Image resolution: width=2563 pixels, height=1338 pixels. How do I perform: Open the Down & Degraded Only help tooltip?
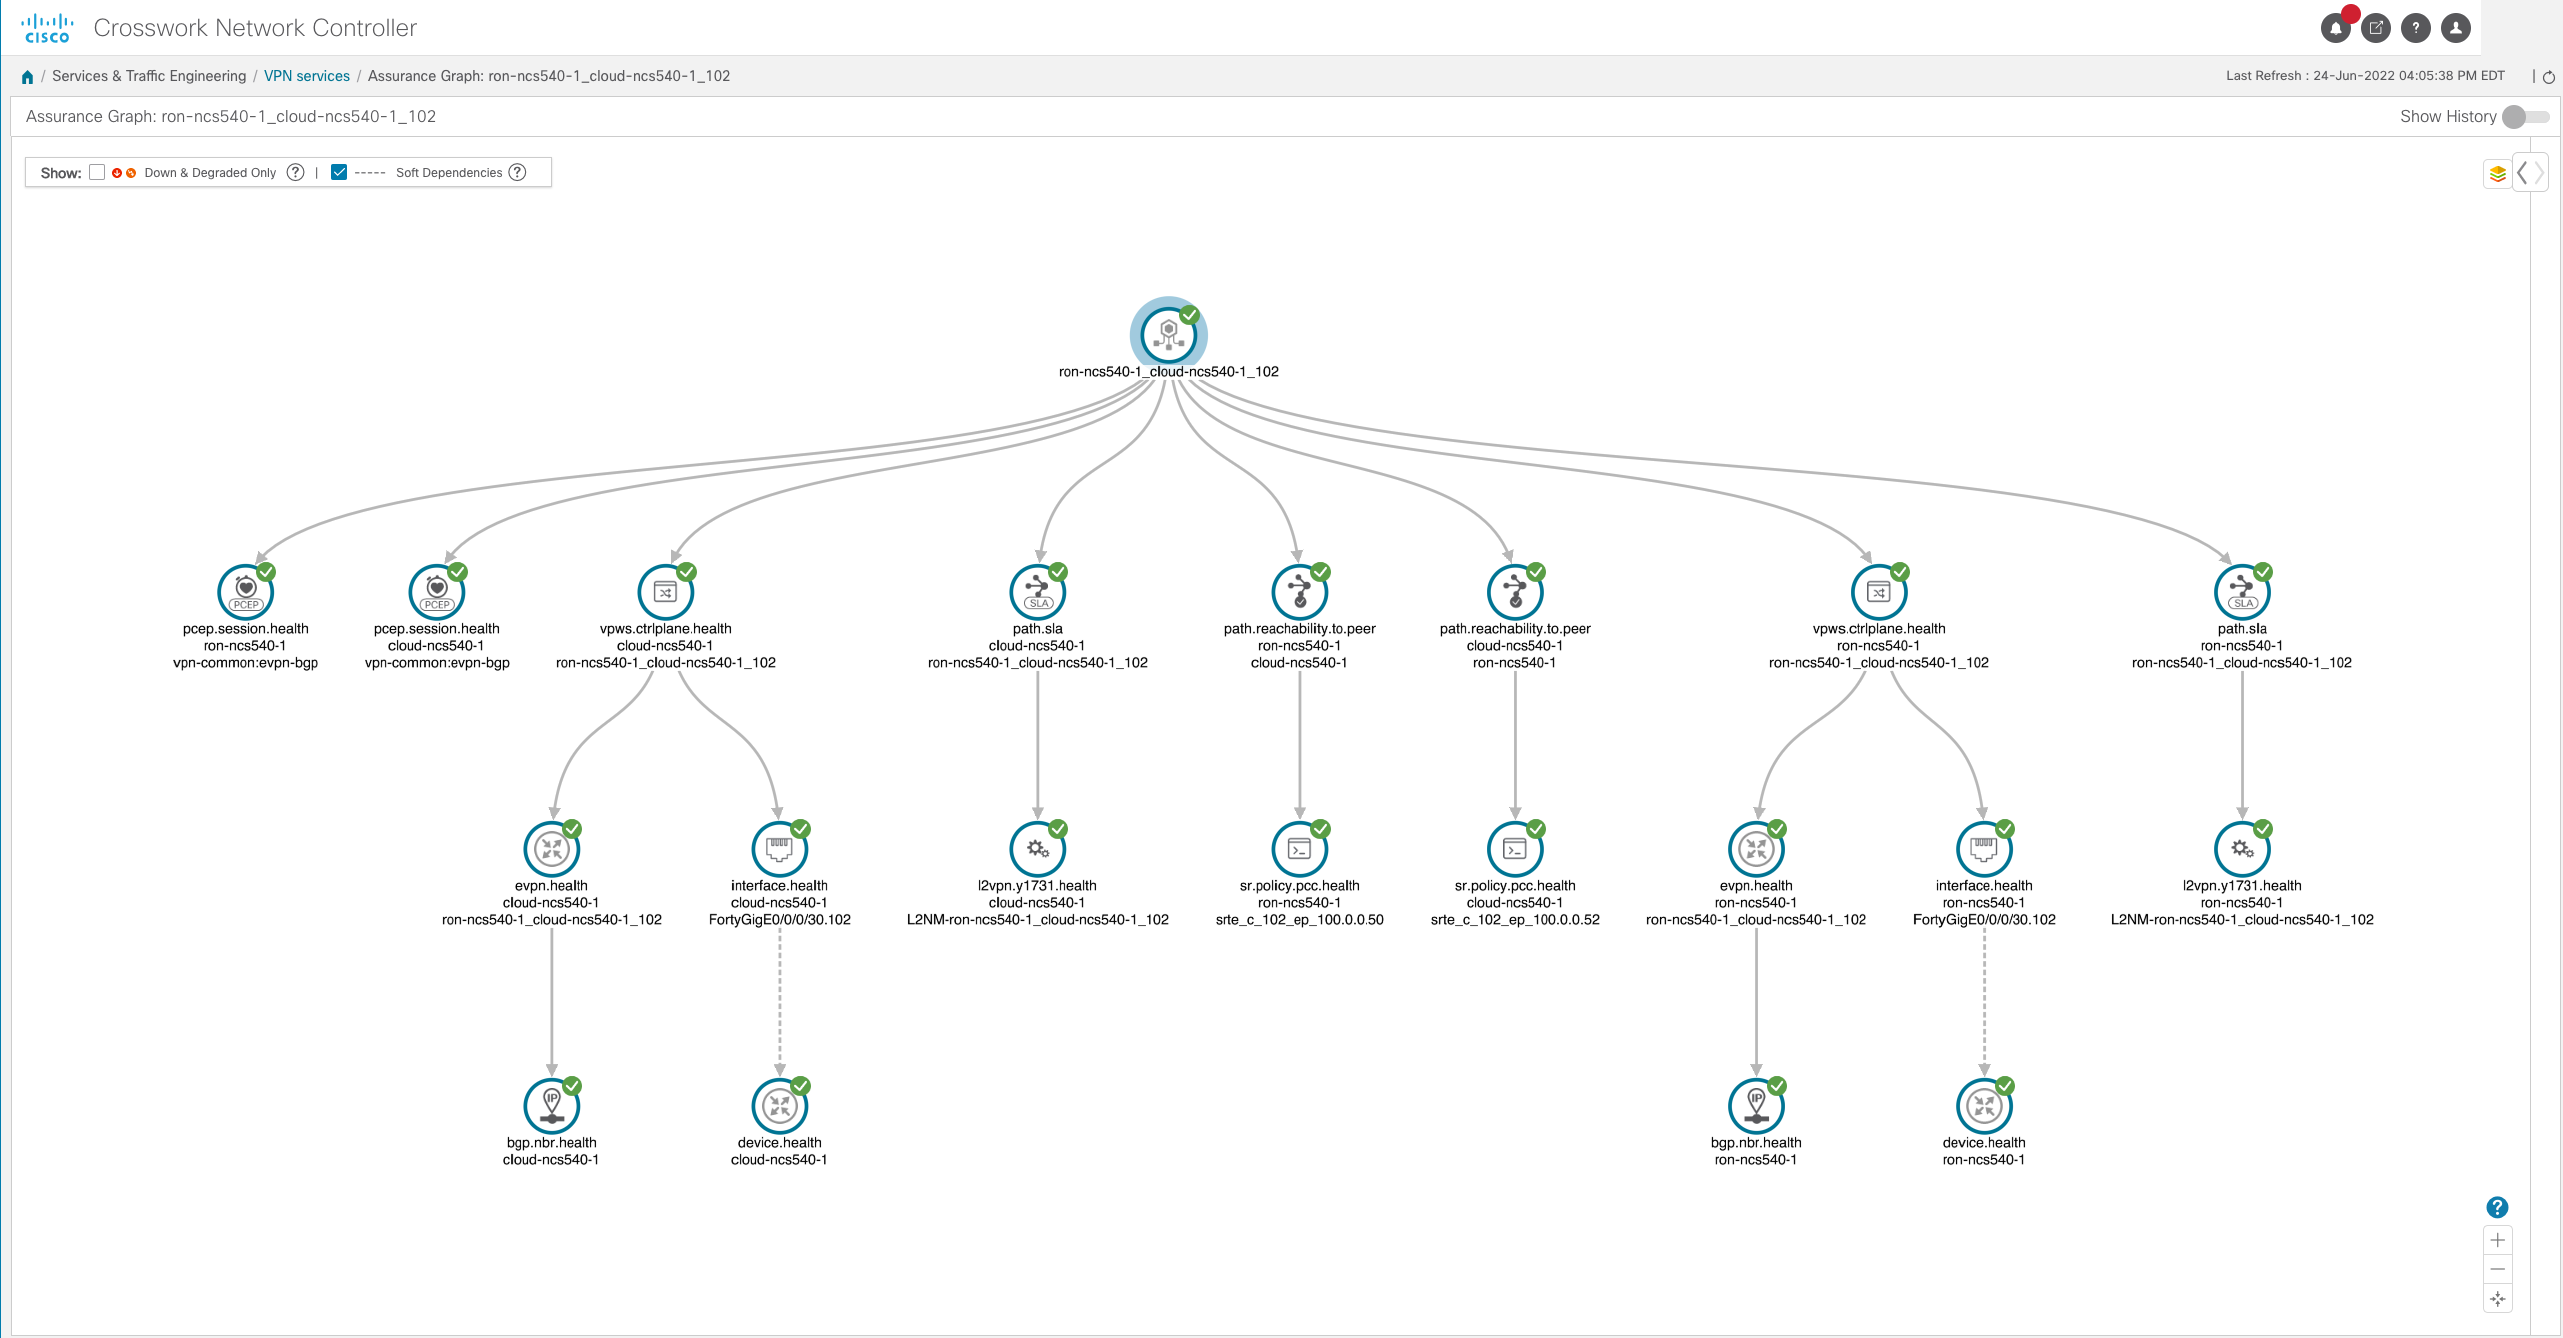(x=295, y=172)
